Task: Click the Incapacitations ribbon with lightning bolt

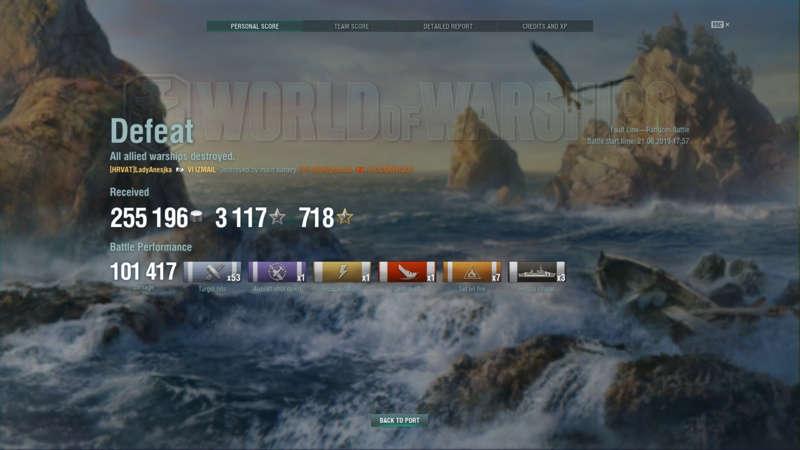Action: click(x=342, y=272)
